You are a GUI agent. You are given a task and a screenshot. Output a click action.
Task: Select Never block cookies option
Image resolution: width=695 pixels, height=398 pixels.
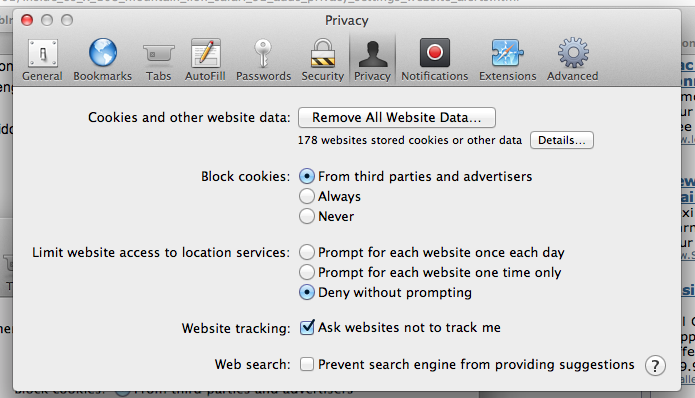(x=307, y=216)
